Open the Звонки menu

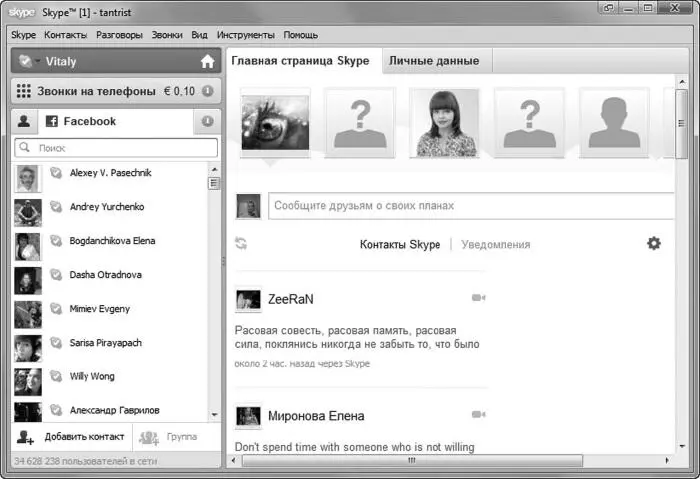(x=167, y=35)
